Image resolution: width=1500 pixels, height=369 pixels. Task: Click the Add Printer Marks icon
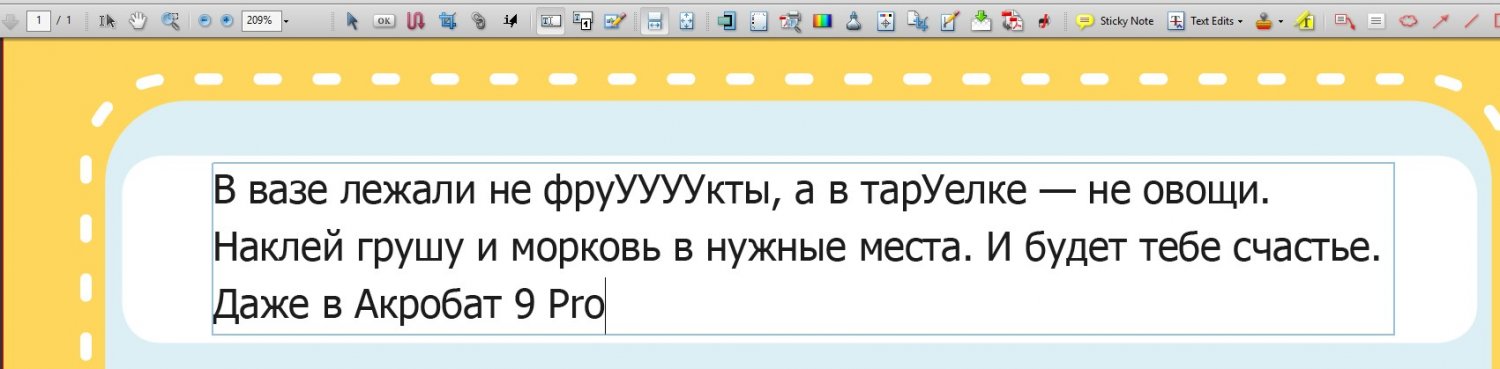click(885, 20)
